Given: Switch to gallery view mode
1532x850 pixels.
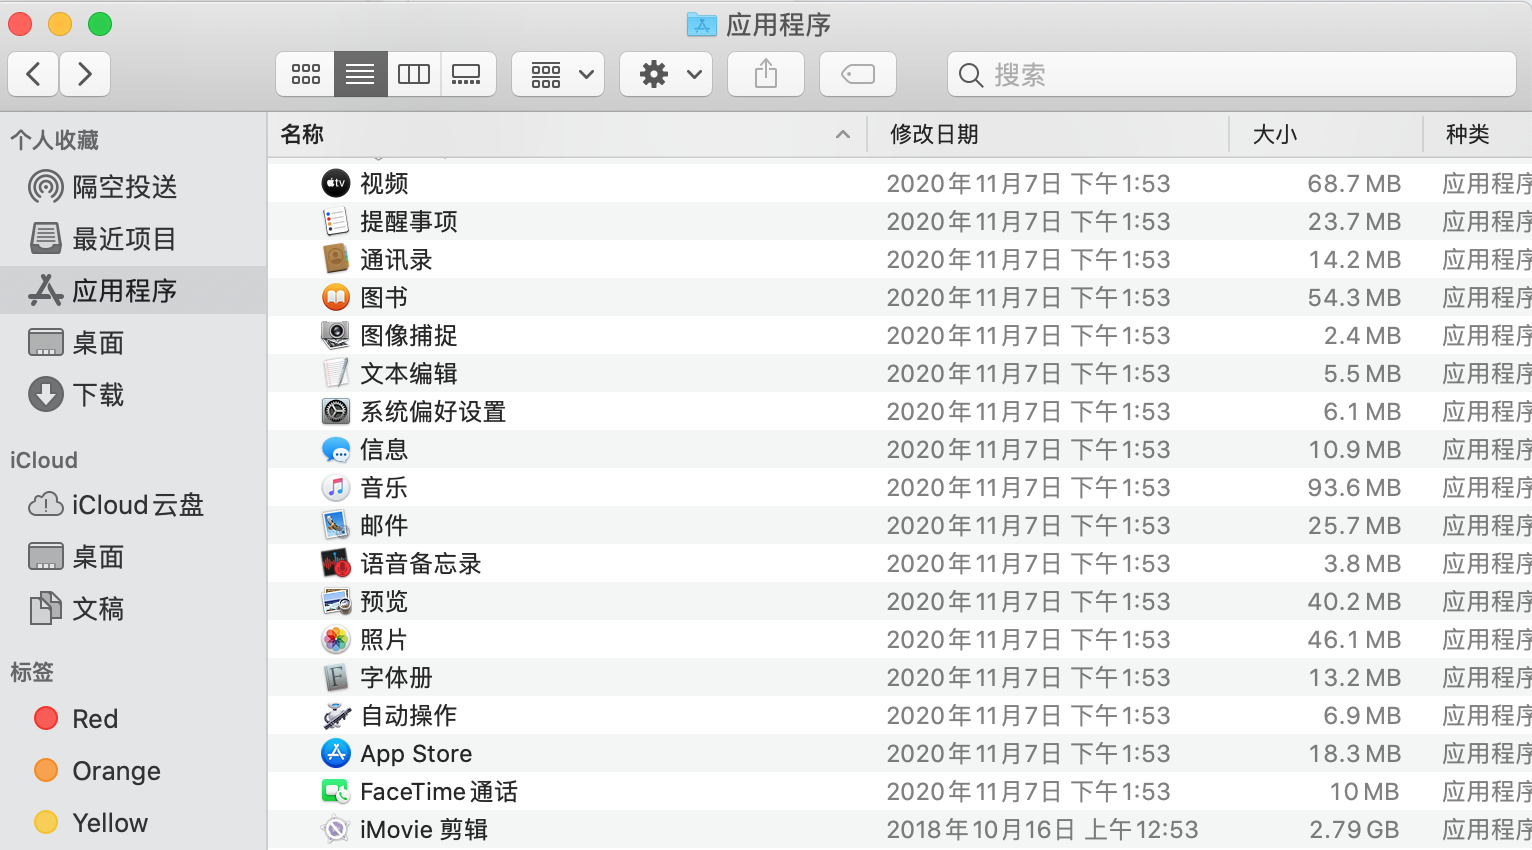Looking at the screenshot, I should [468, 74].
